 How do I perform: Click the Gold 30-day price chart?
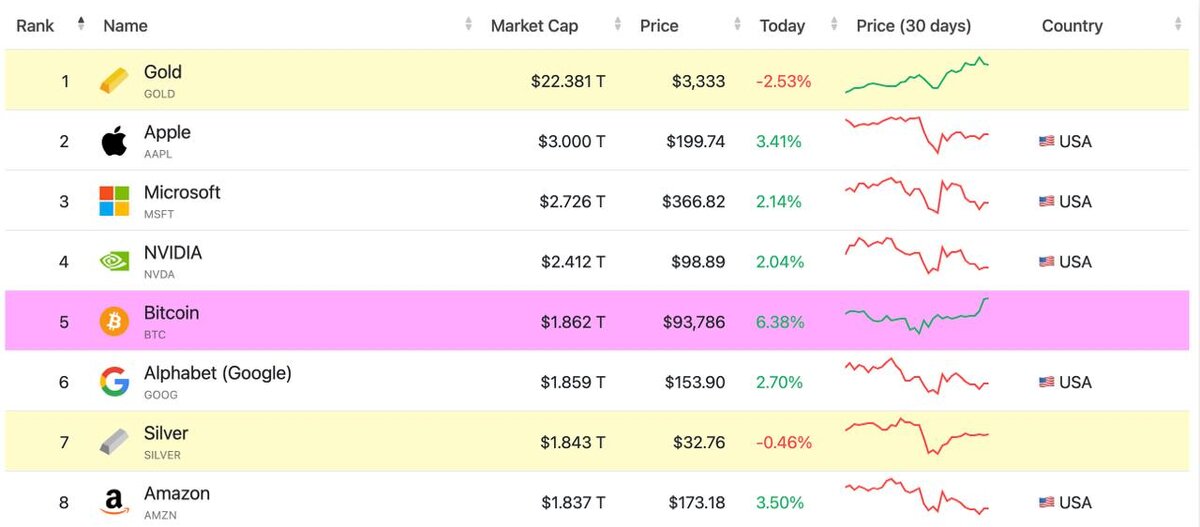point(917,77)
